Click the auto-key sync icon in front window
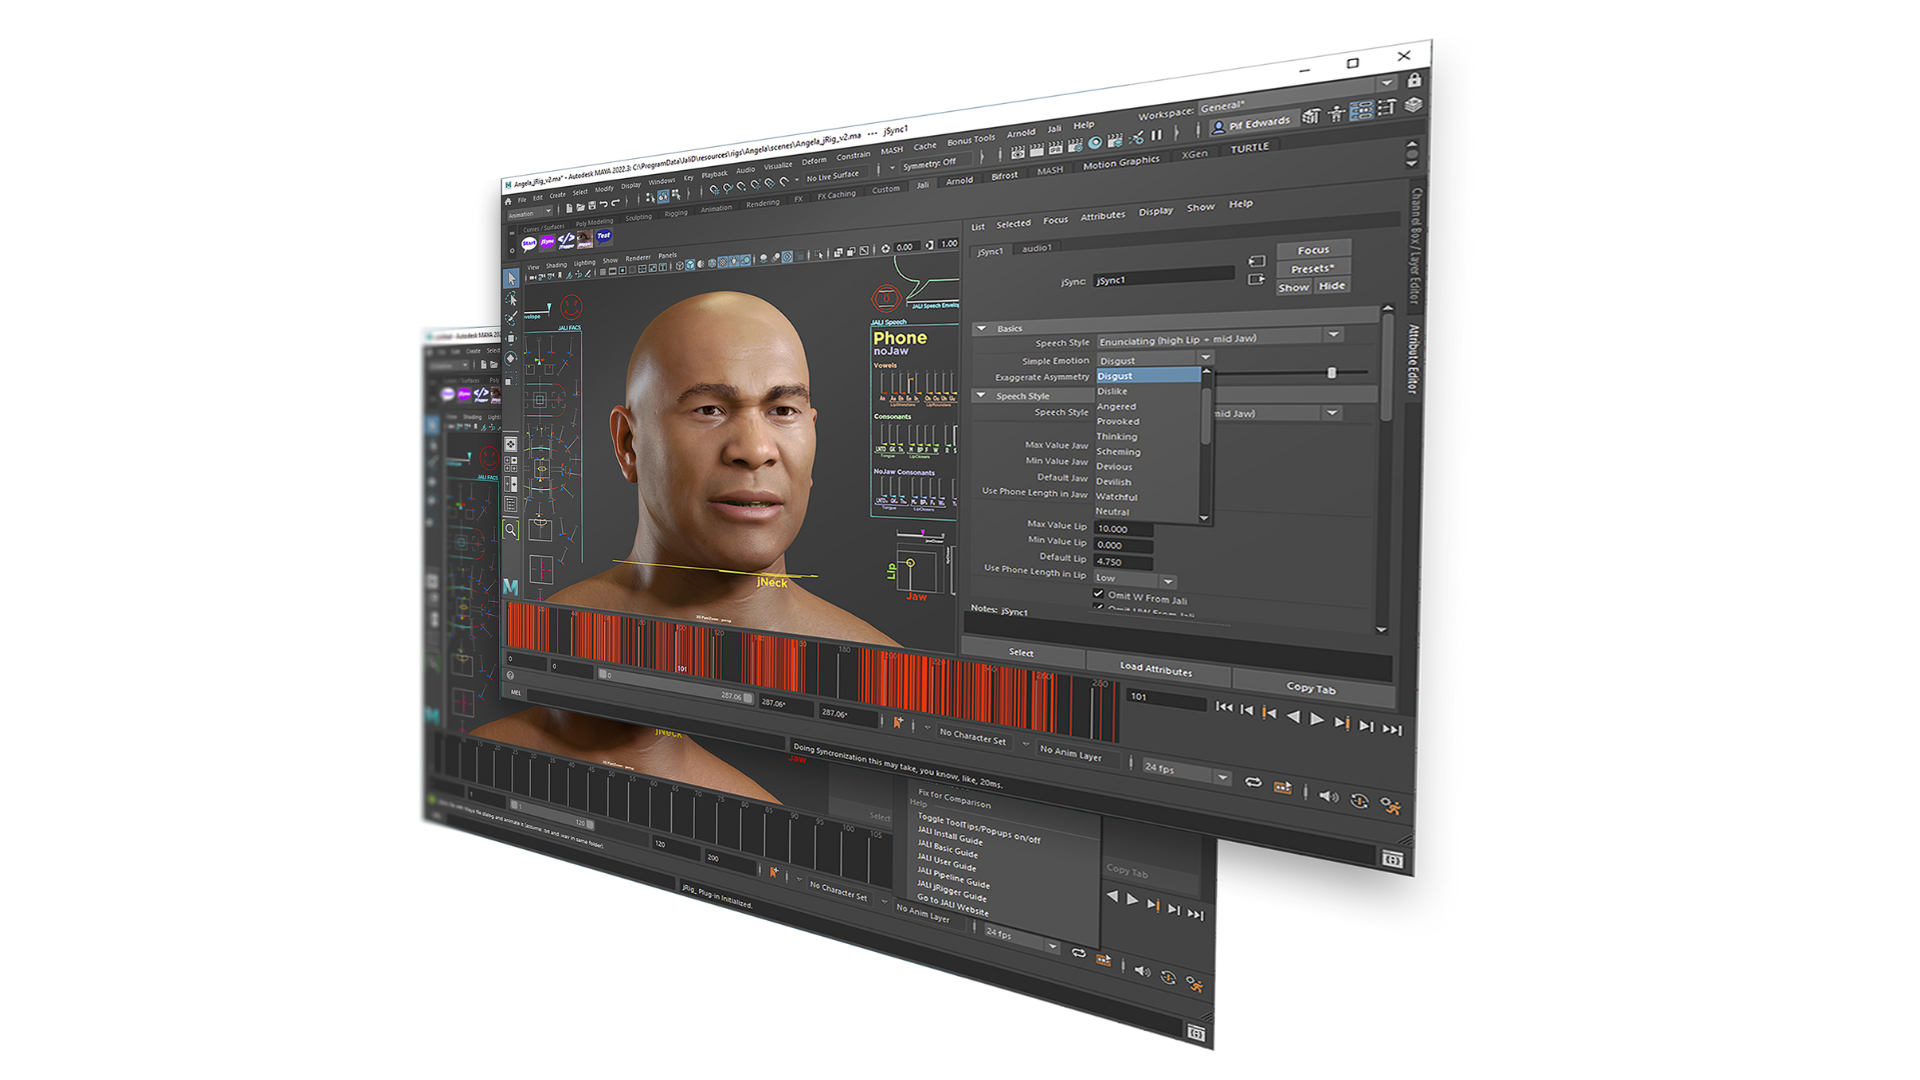The width and height of the screenshot is (1920, 1080). [x=1359, y=801]
